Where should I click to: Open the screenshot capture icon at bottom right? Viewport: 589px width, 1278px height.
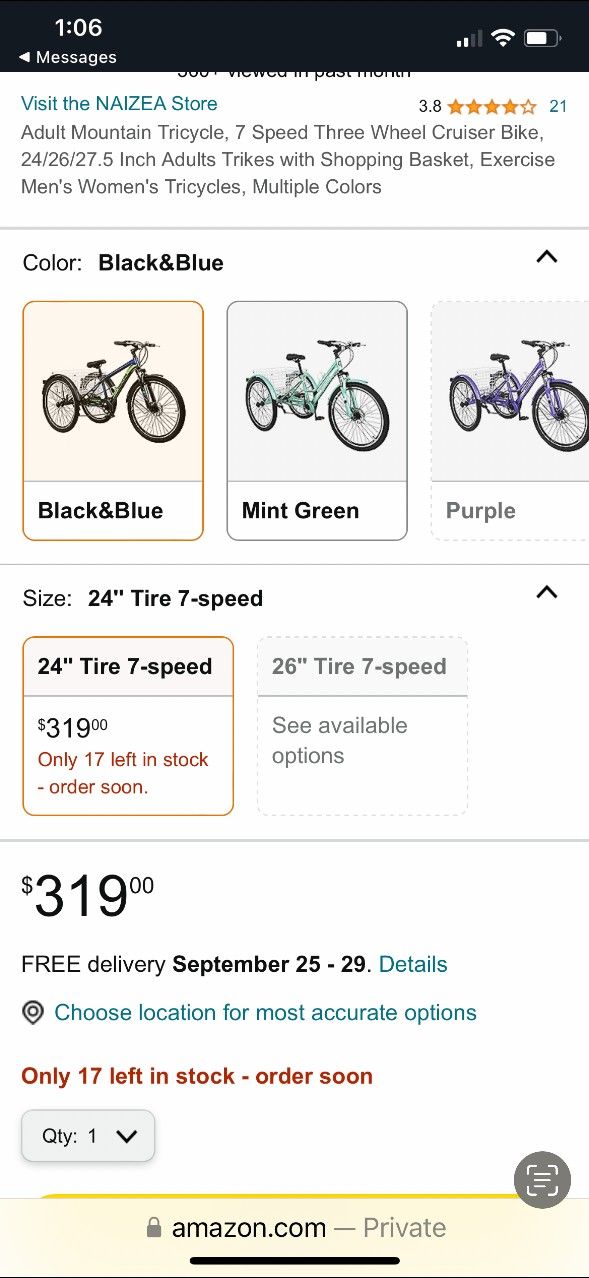(x=541, y=1180)
